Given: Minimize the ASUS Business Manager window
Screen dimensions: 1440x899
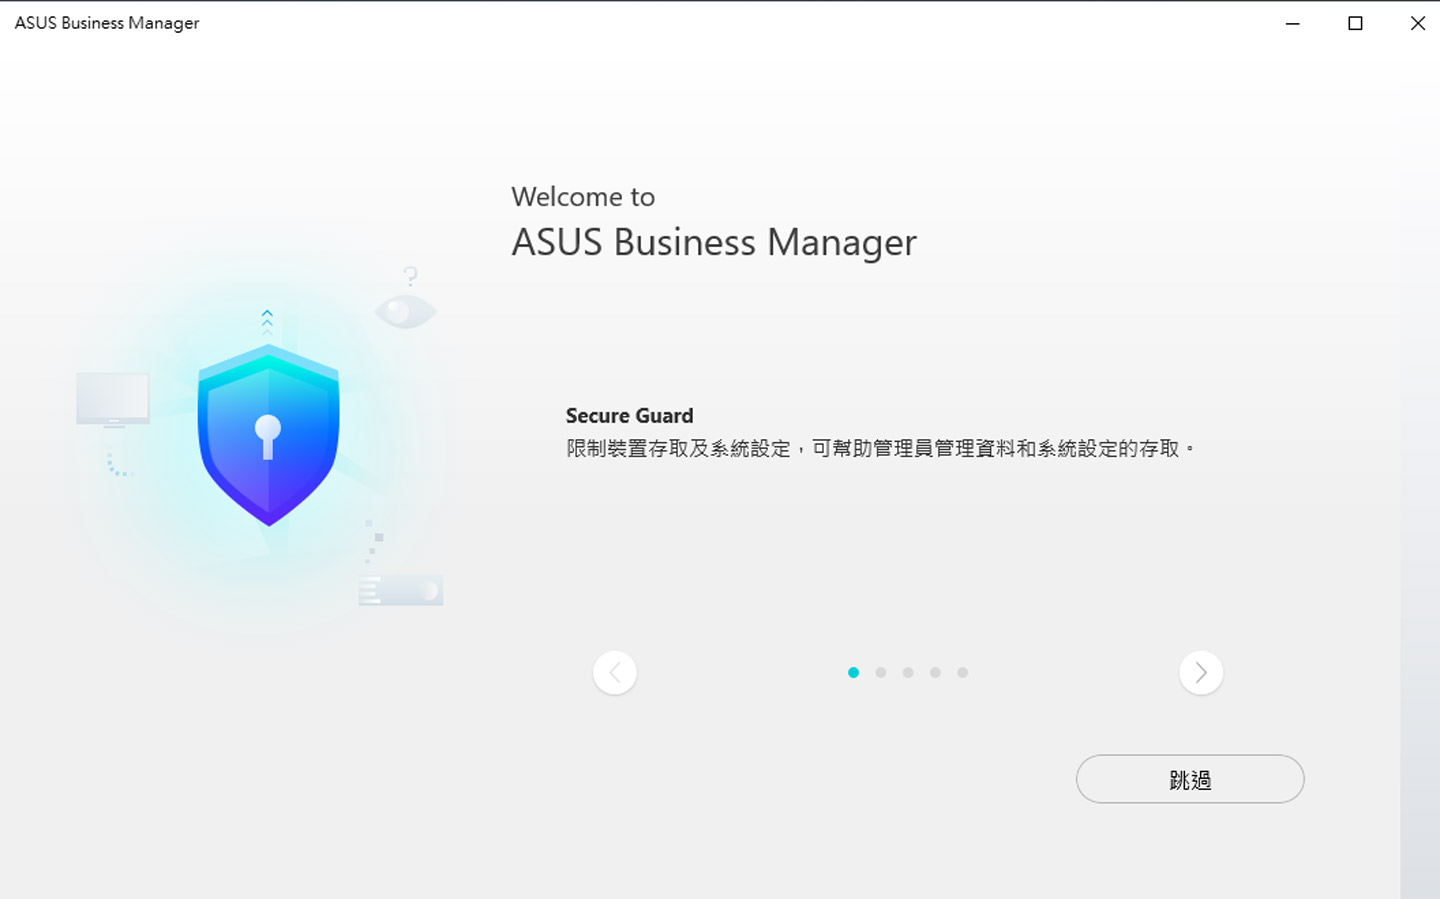Looking at the screenshot, I should tap(1291, 23).
